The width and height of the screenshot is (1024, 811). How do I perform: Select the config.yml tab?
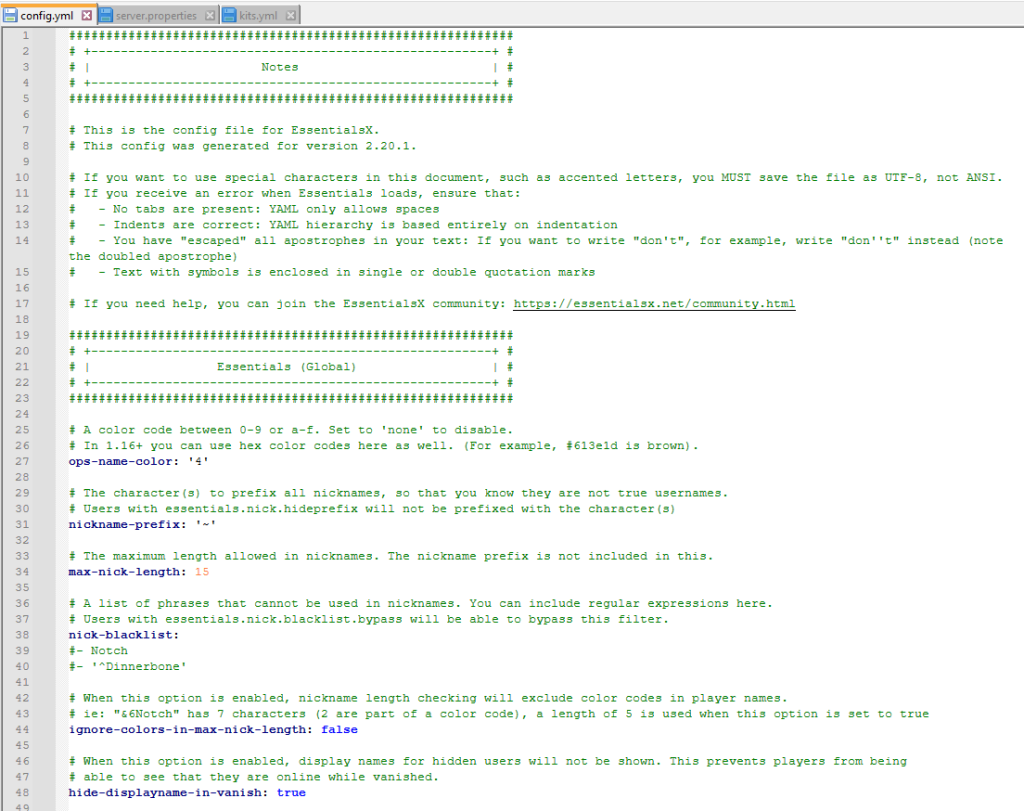pyautogui.click(x=45, y=16)
